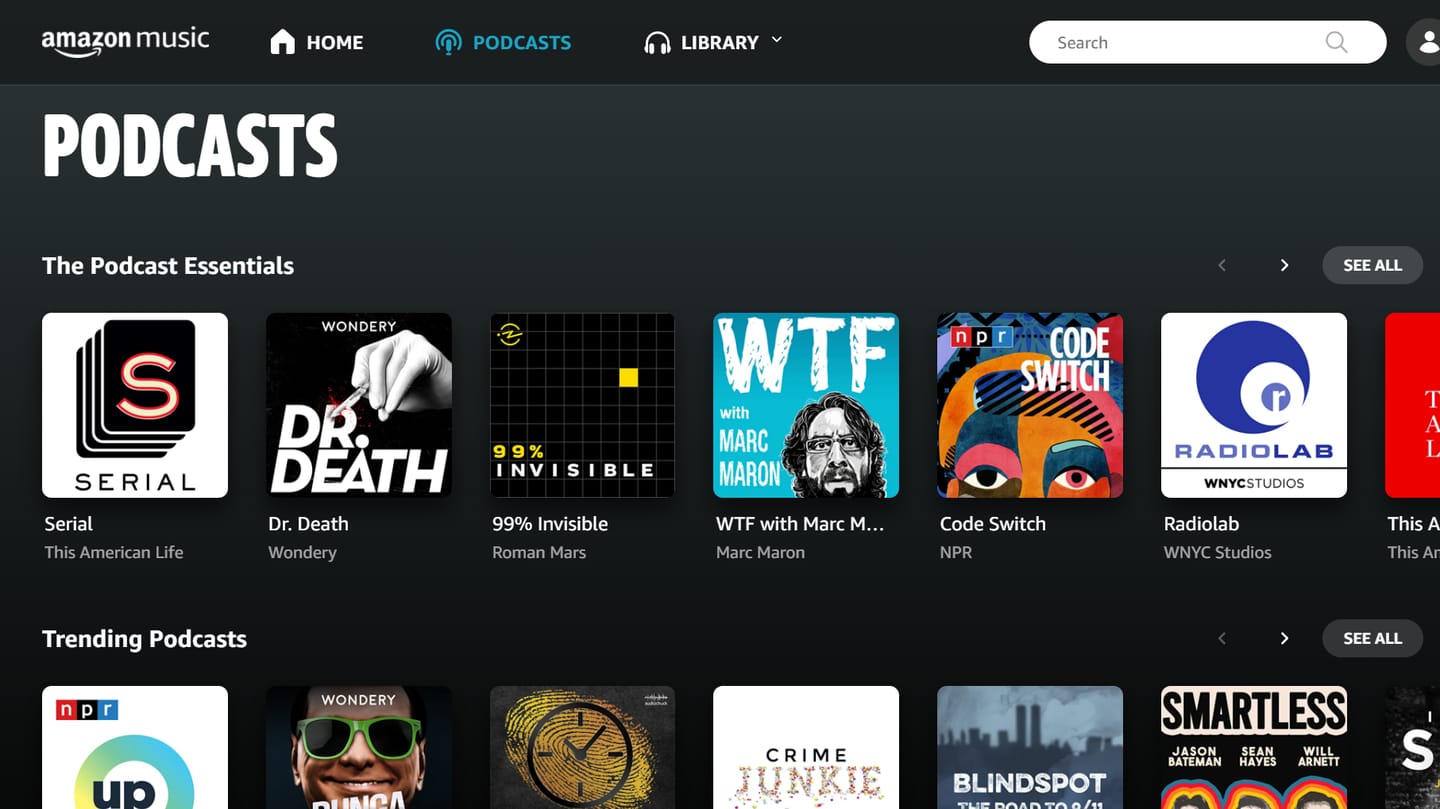Click the Dr. Death title link
The image size is (1440, 809).
308,524
